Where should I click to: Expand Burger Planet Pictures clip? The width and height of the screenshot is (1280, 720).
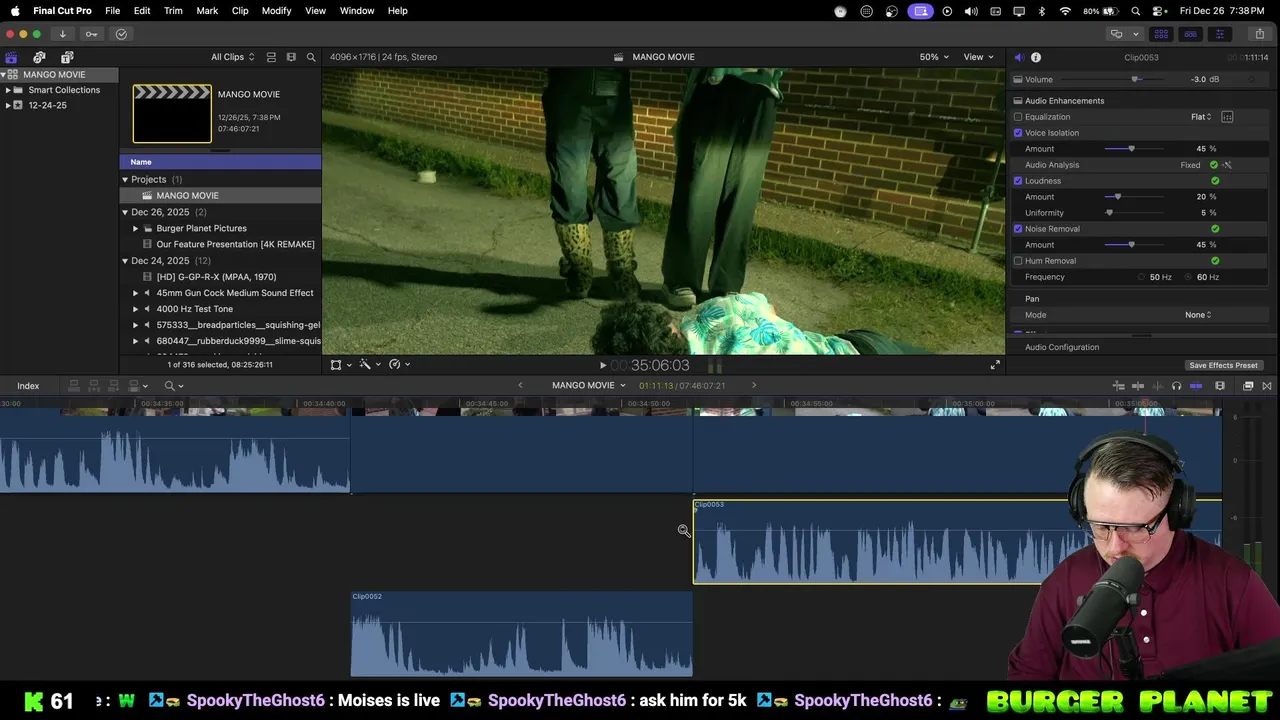click(136, 228)
